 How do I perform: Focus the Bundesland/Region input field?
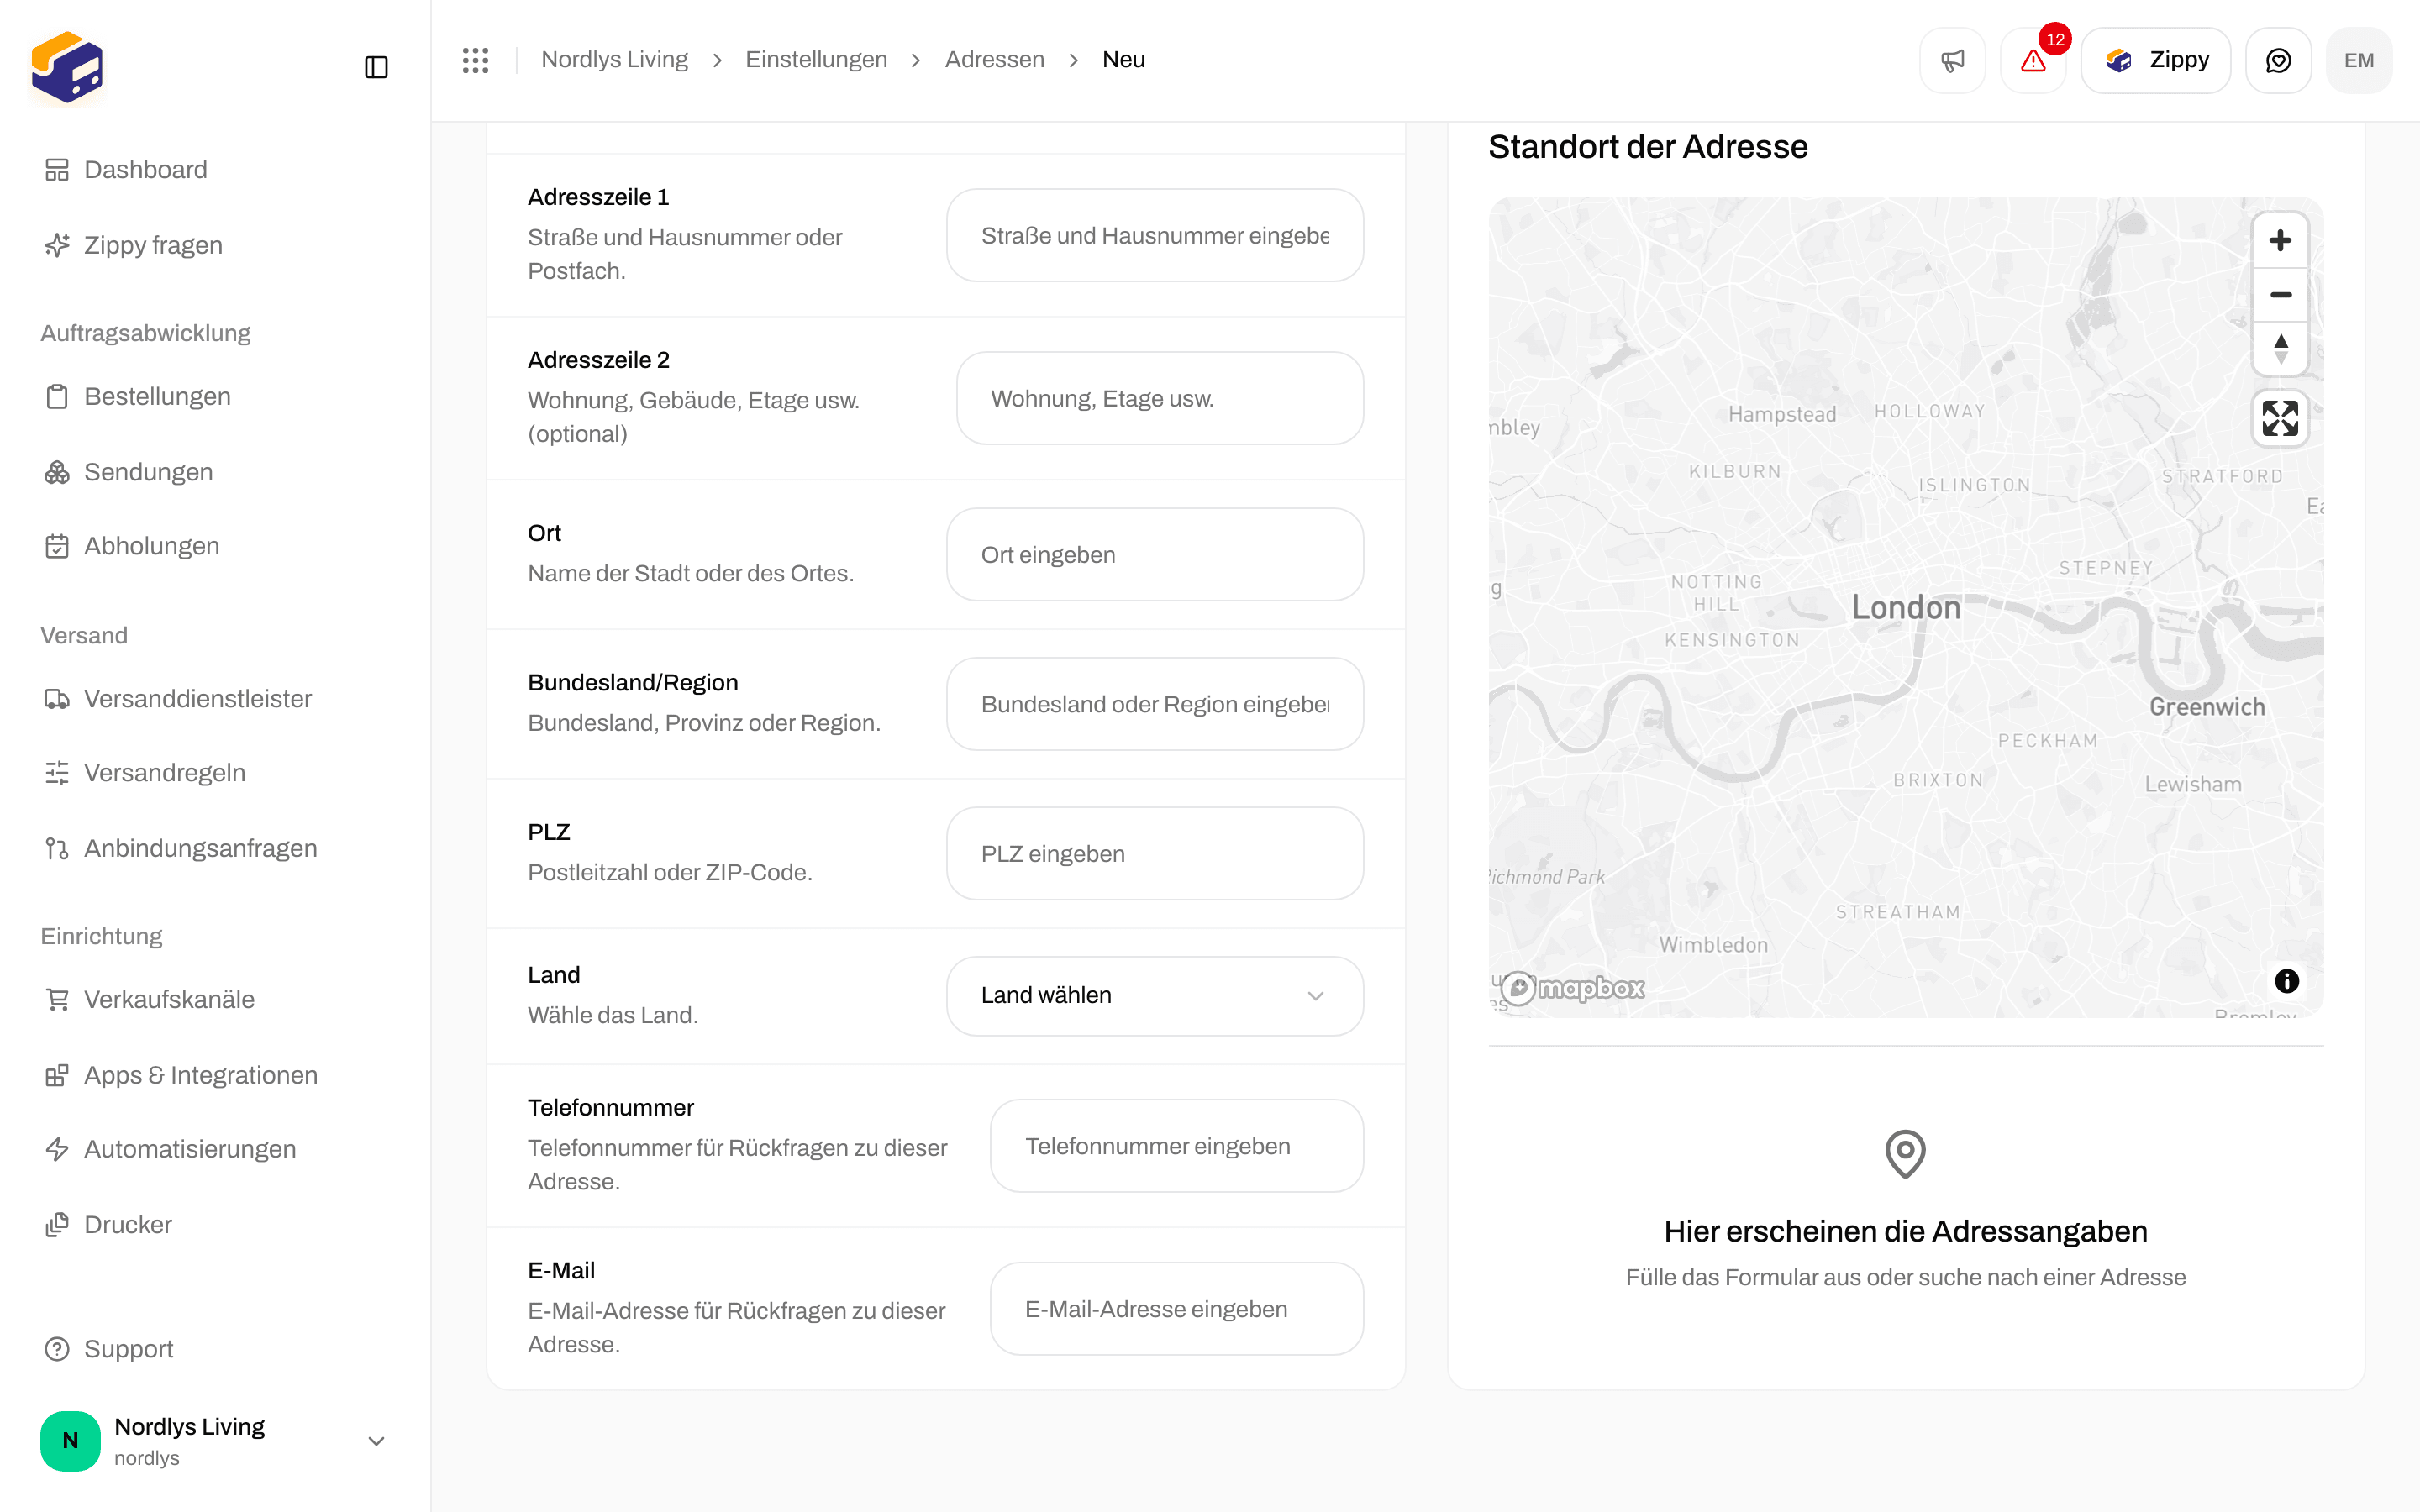1155,704
